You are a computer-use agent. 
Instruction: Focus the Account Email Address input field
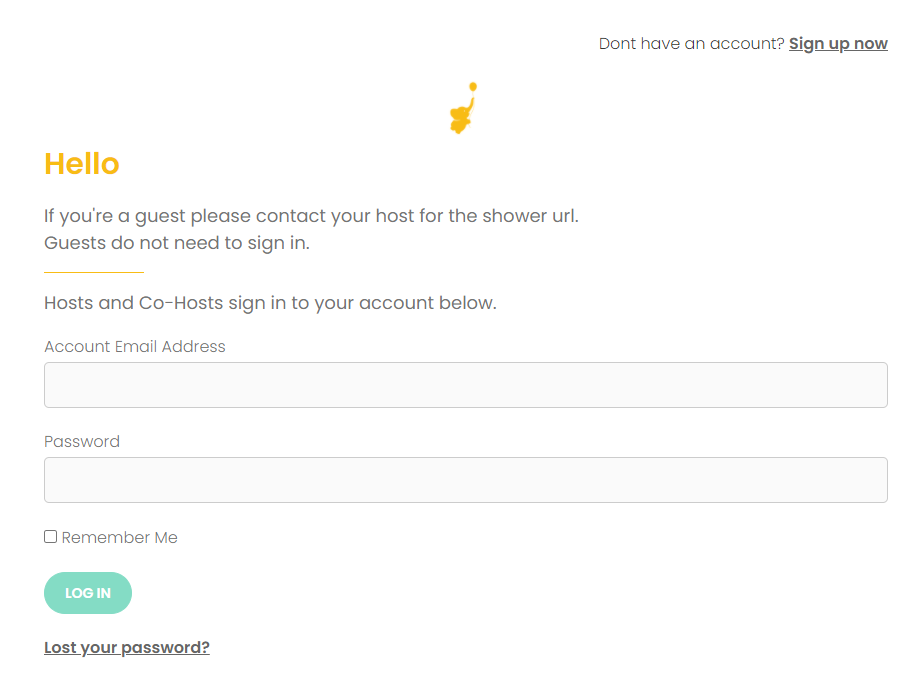pos(466,385)
